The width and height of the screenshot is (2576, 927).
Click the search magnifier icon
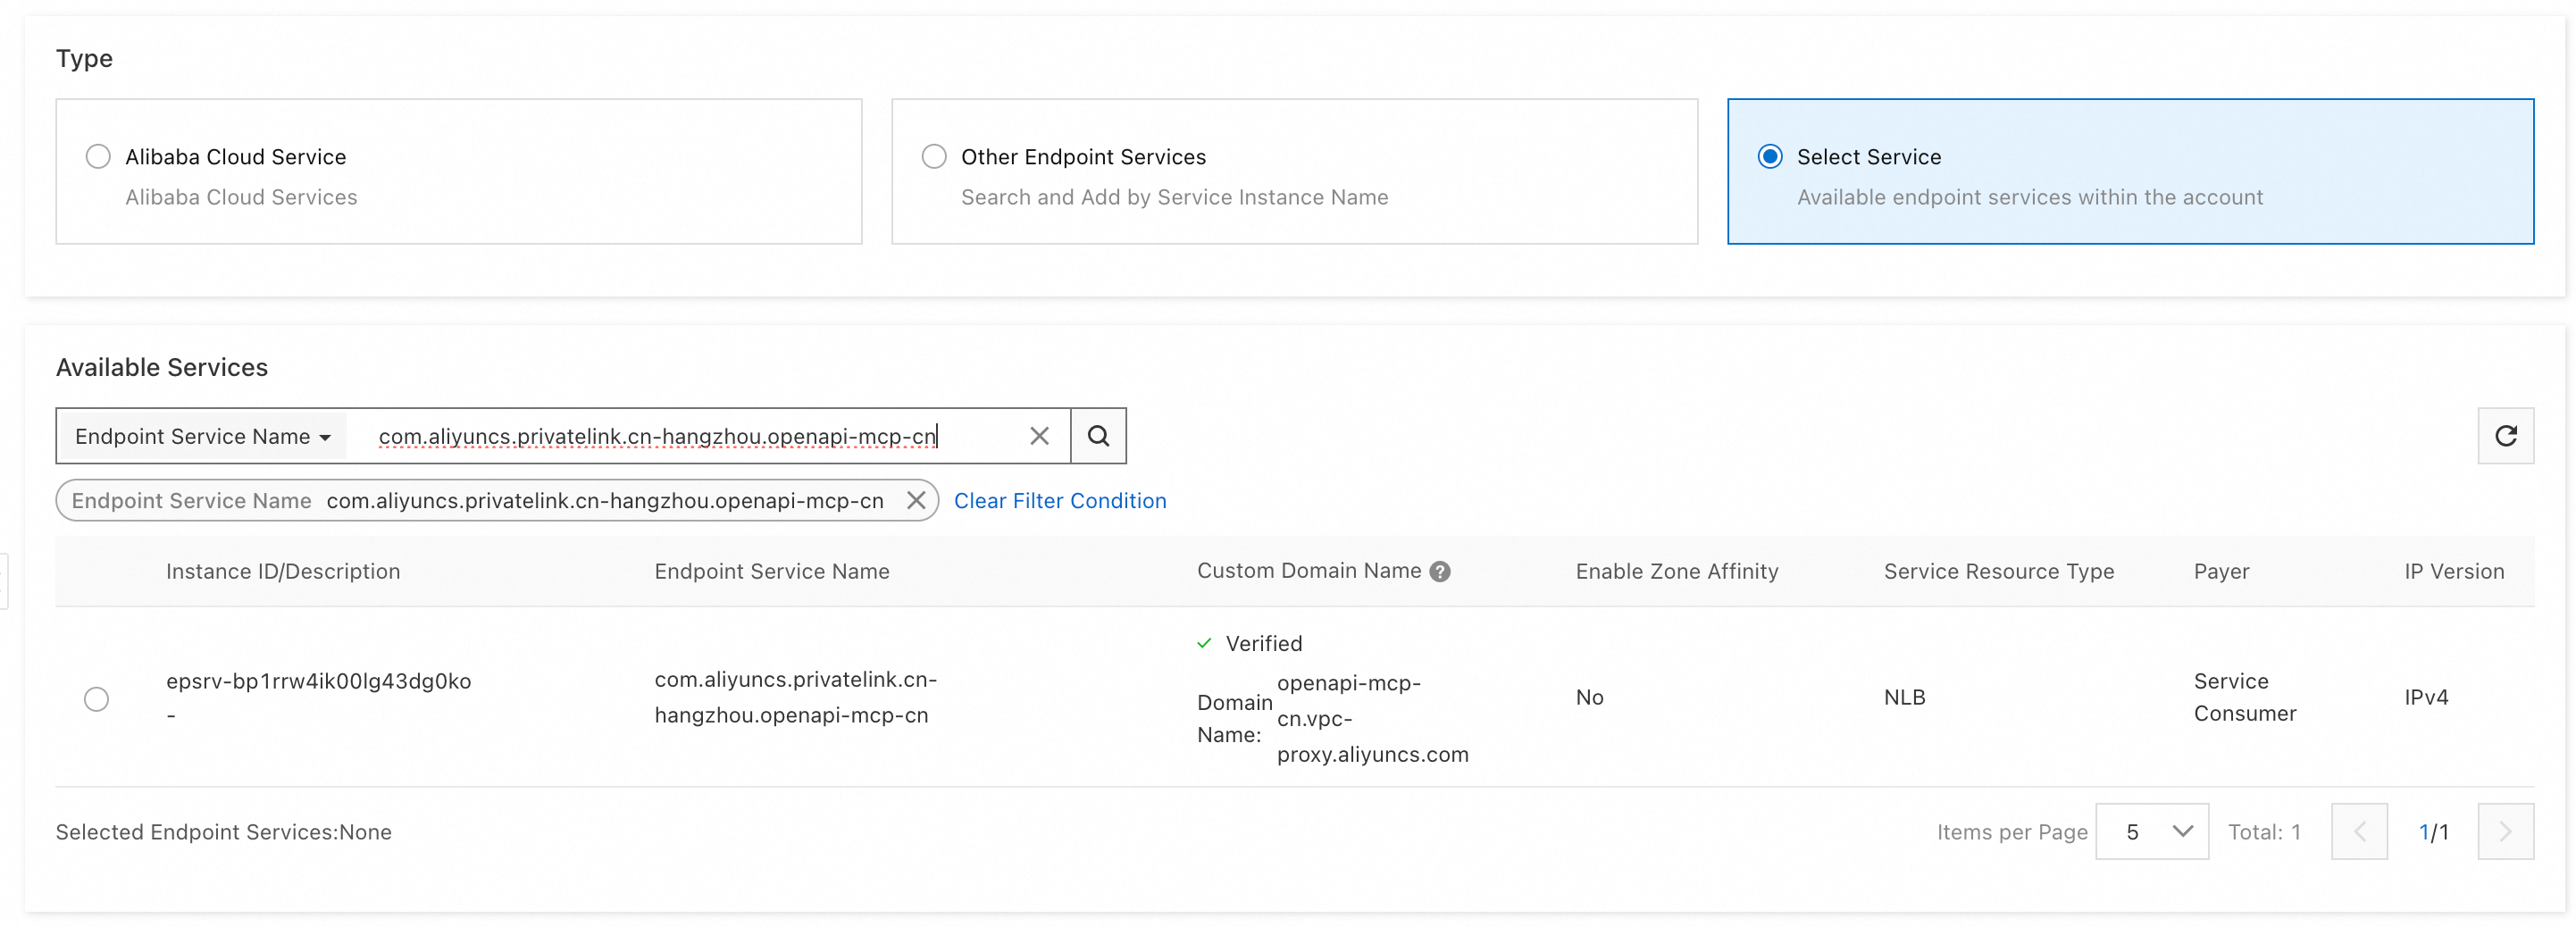pyautogui.click(x=1098, y=436)
